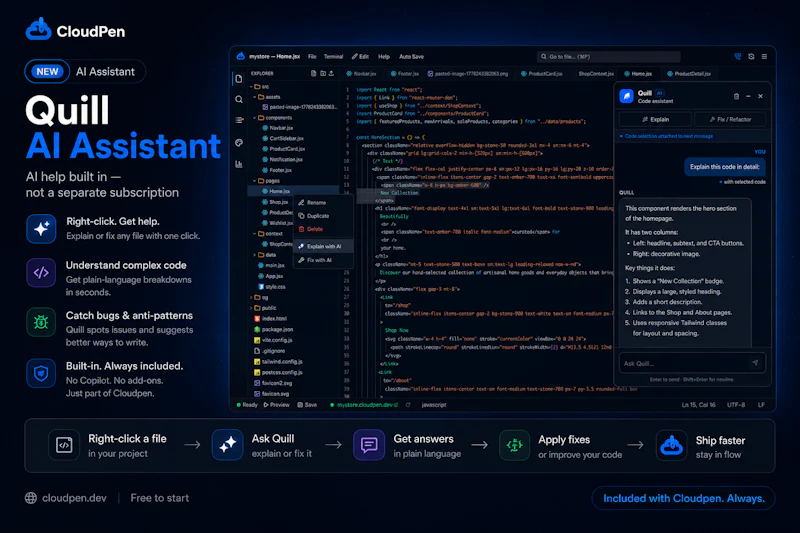This screenshot has width=800, height=533.
Task: Click the blue chat assistant icon in top bar
Action: coord(737,57)
